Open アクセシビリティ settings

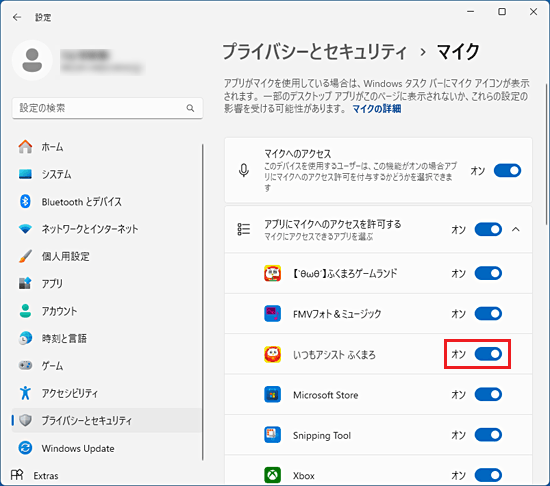pos(107,393)
